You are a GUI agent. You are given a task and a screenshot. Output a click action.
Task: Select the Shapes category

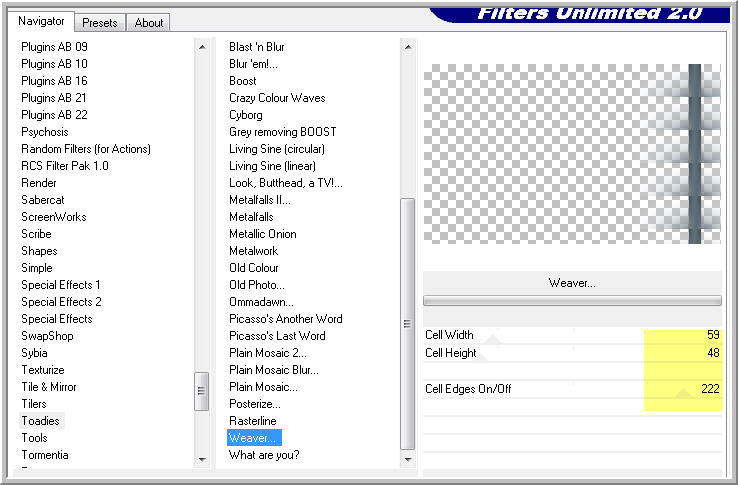point(39,251)
